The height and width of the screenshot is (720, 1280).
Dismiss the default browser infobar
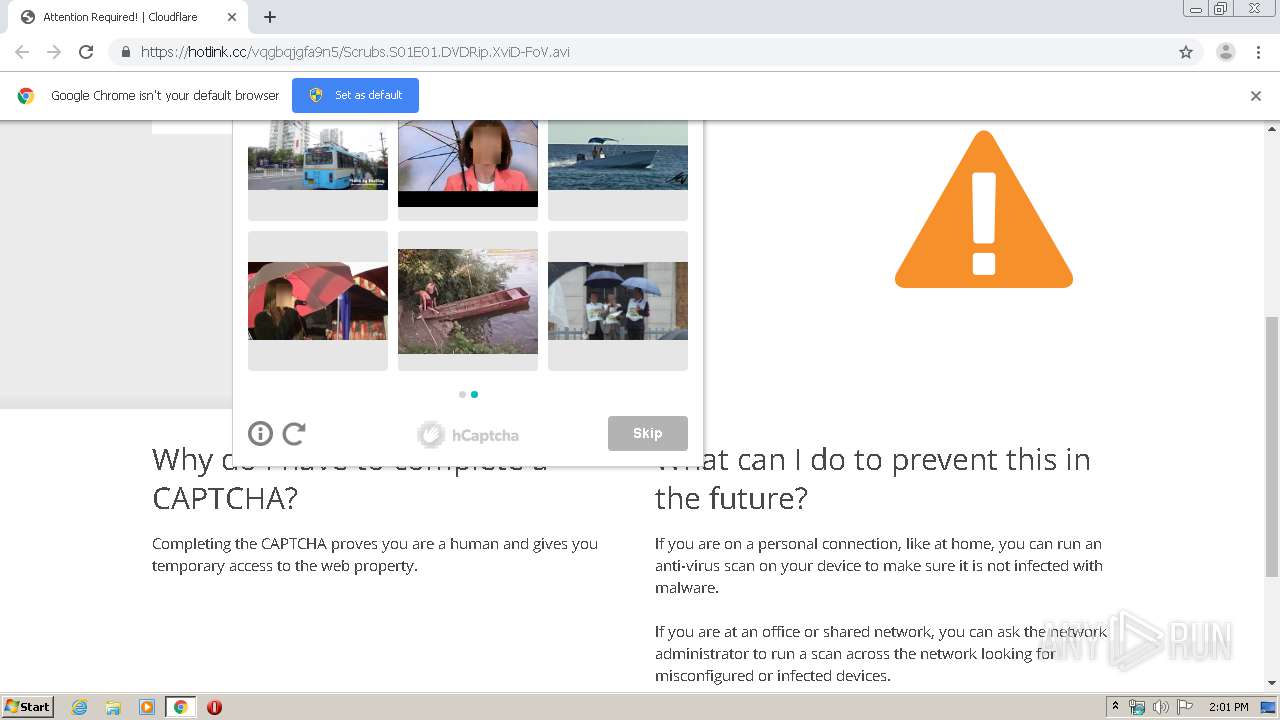1256,96
